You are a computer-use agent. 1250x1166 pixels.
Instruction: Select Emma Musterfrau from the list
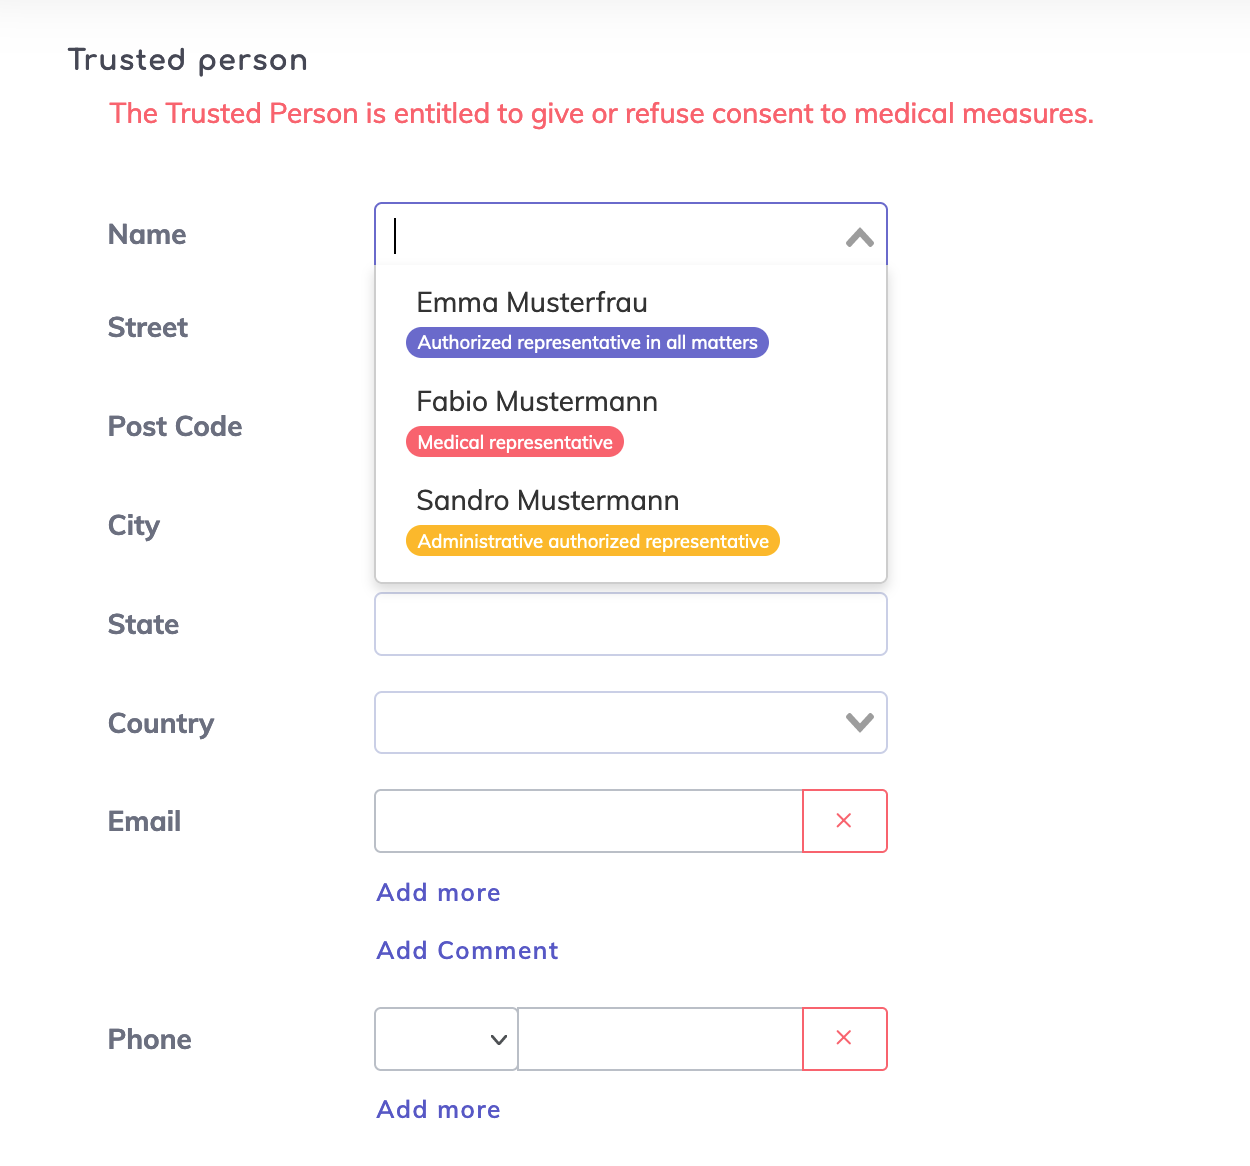point(532,302)
